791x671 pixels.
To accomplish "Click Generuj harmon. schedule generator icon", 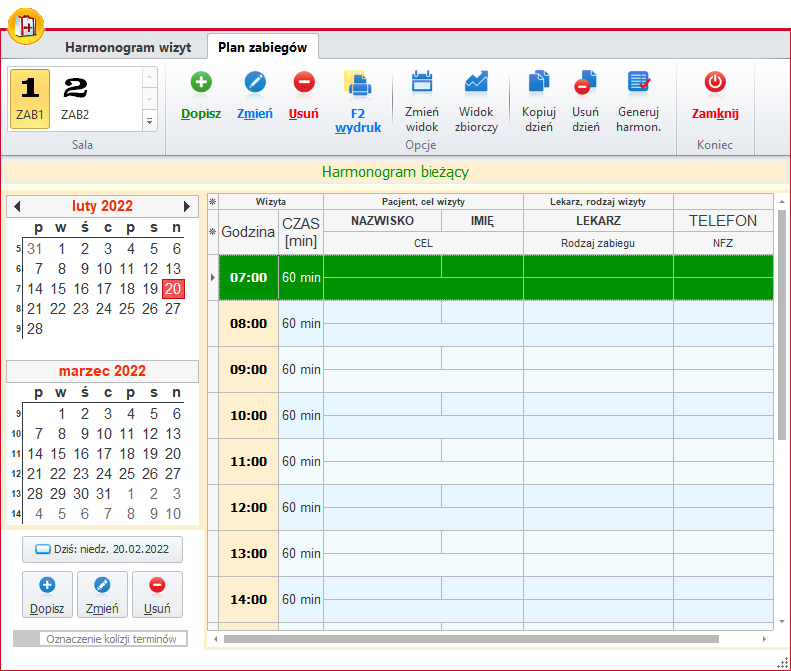I will click(x=639, y=83).
